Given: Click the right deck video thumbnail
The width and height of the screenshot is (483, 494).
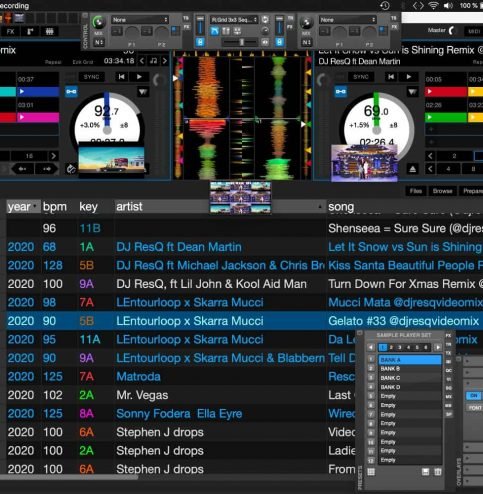Looking at the screenshot, I should [364, 163].
